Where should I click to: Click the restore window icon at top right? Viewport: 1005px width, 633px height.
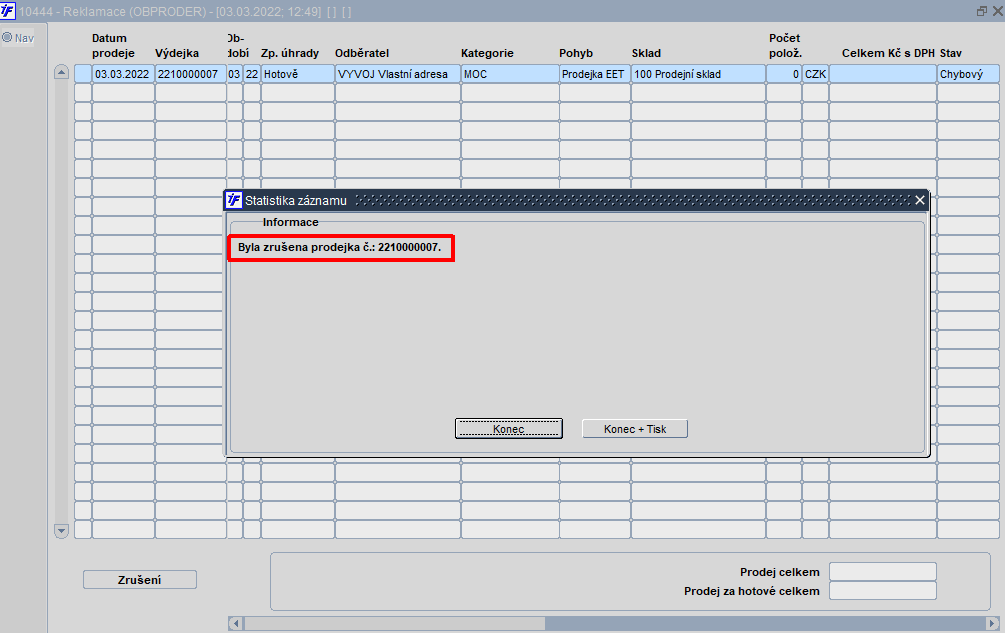(981, 12)
